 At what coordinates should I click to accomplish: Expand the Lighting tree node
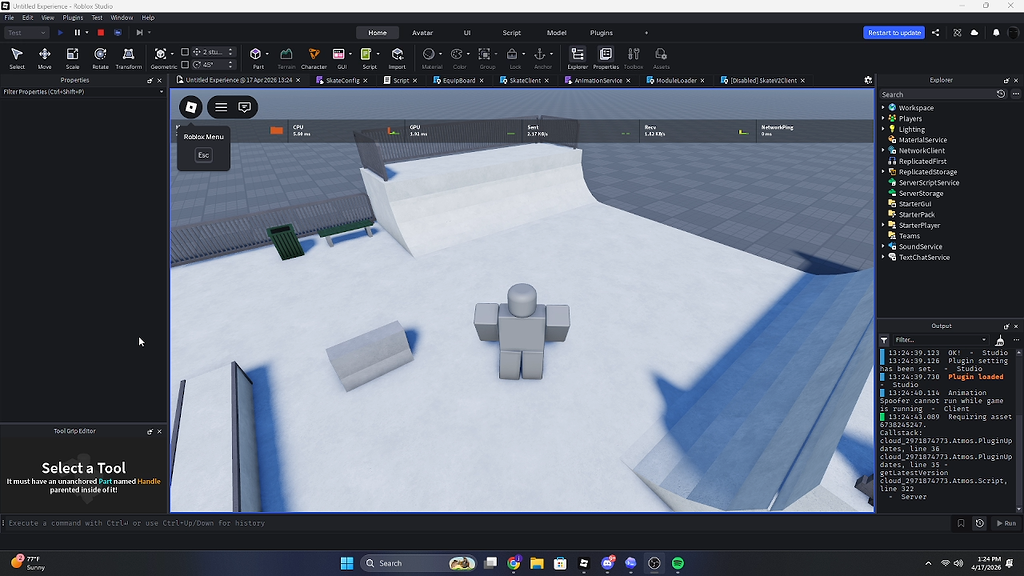pyautogui.click(x=883, y=129)
